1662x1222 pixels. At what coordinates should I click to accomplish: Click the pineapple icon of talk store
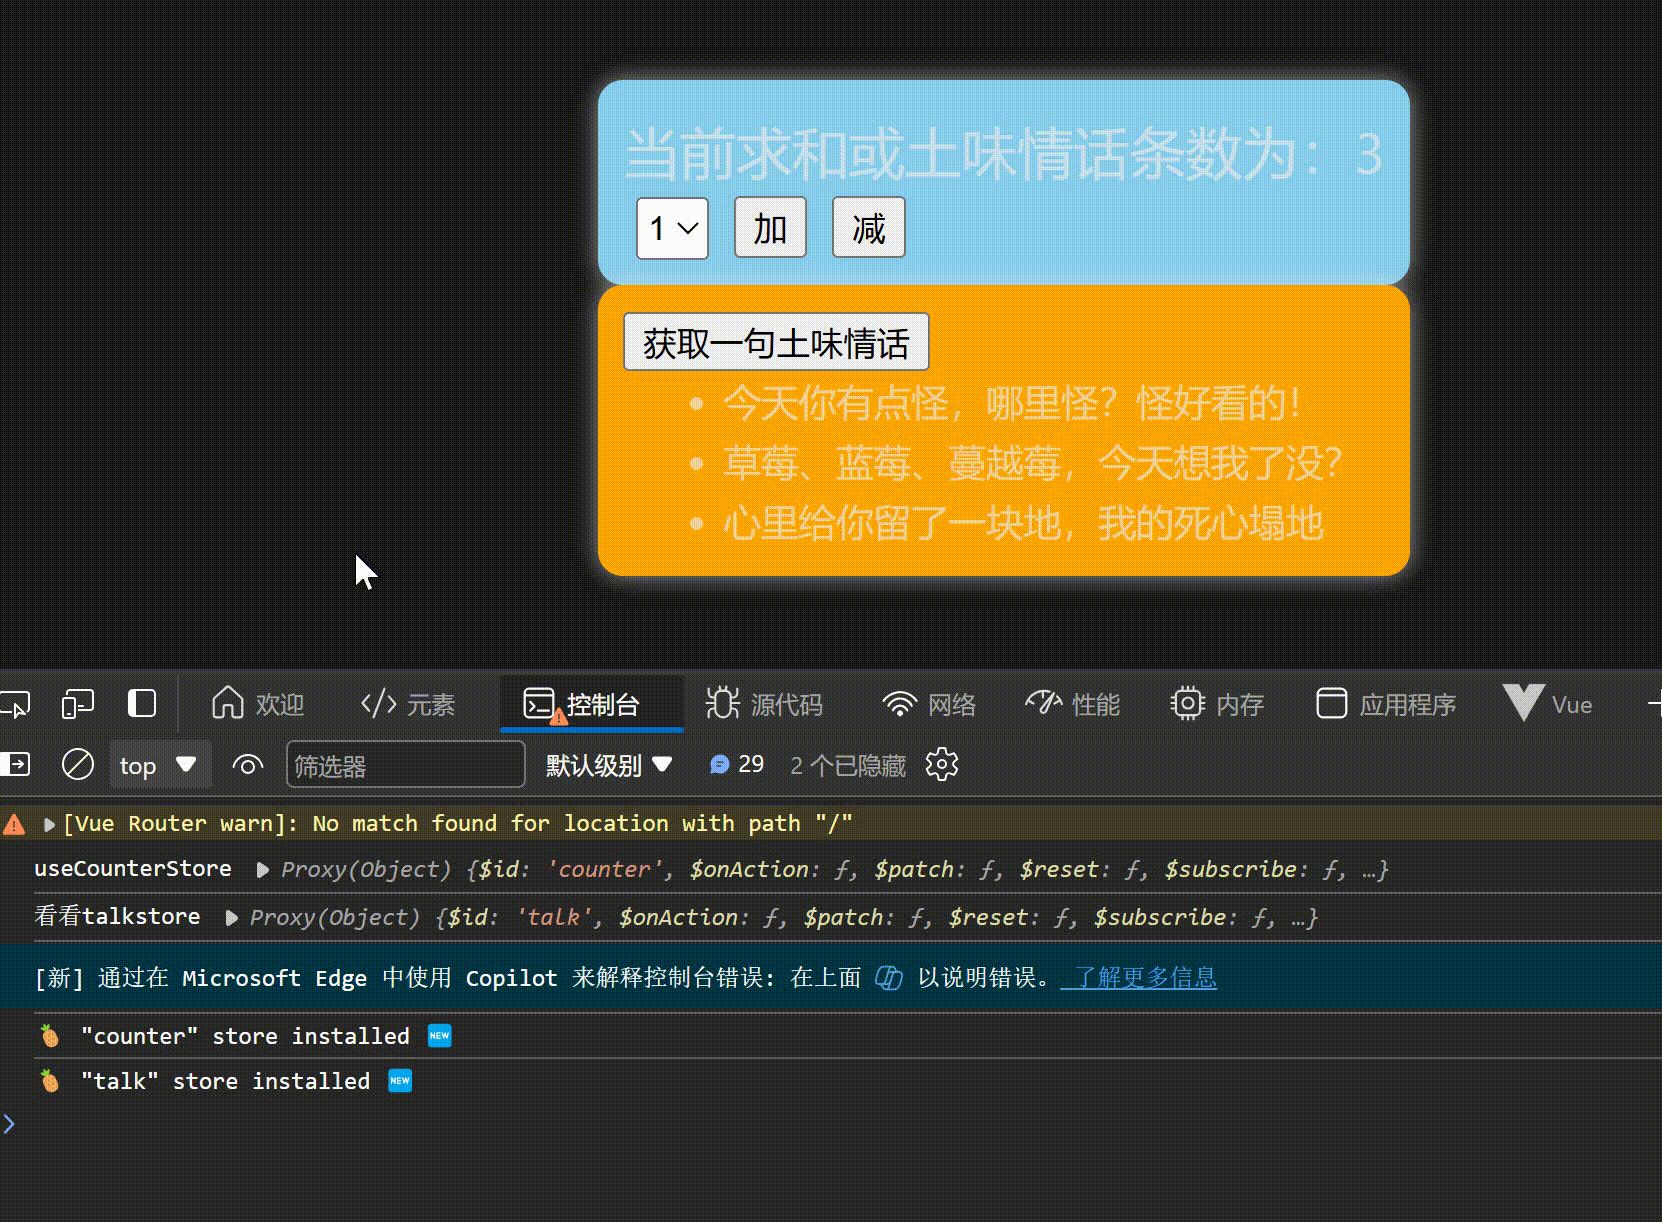[49, 1081]
